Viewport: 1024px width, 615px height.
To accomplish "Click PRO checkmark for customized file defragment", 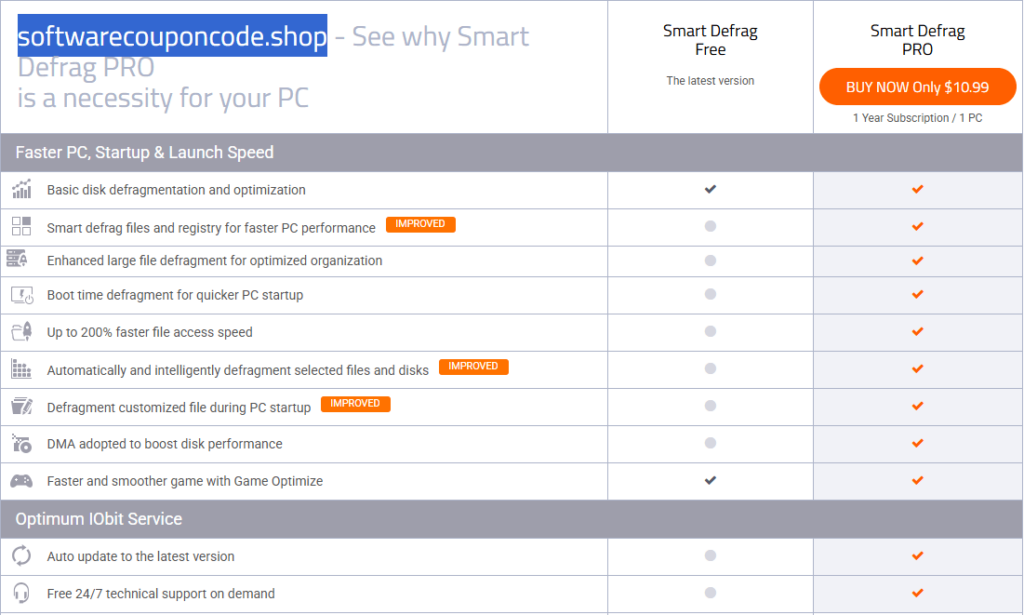I will tap(918, 406).
